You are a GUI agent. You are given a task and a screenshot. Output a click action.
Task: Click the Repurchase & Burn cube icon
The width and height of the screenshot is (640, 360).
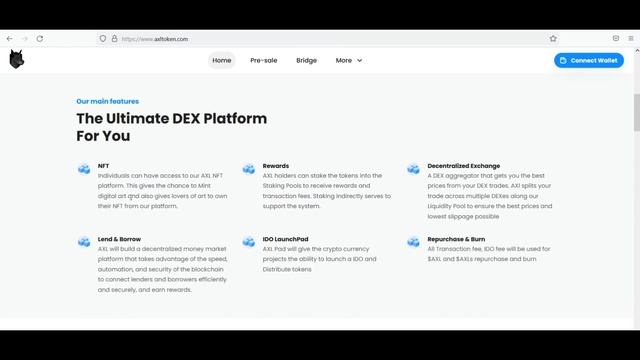(413, 242)
